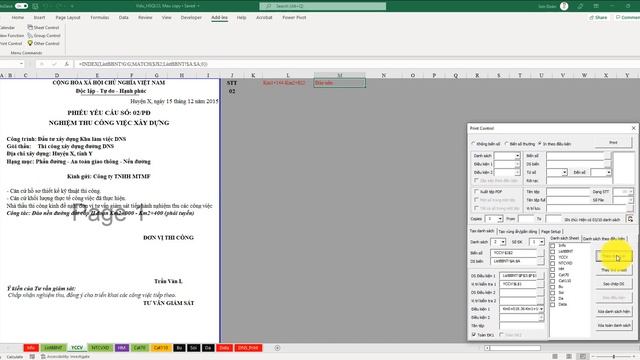Click the formula bar text
The height and width of the screenshot is (360, 640).
[143, 64]
